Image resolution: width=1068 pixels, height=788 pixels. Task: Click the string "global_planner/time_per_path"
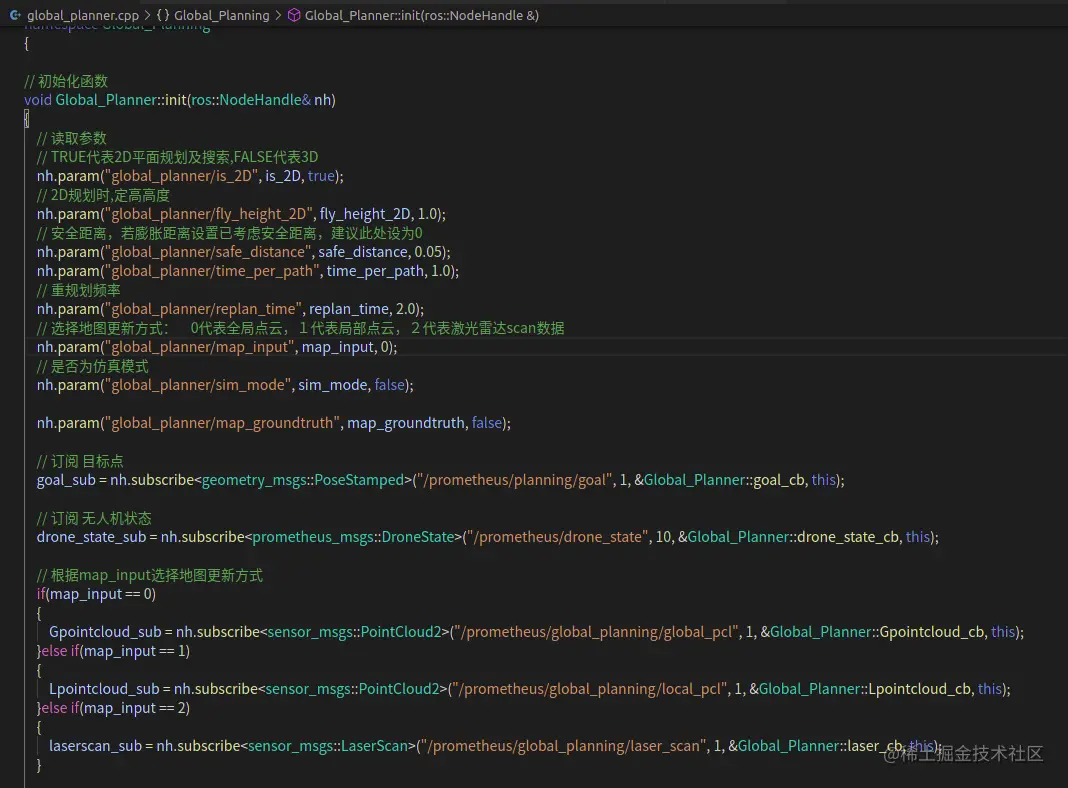tap(213, 271)
